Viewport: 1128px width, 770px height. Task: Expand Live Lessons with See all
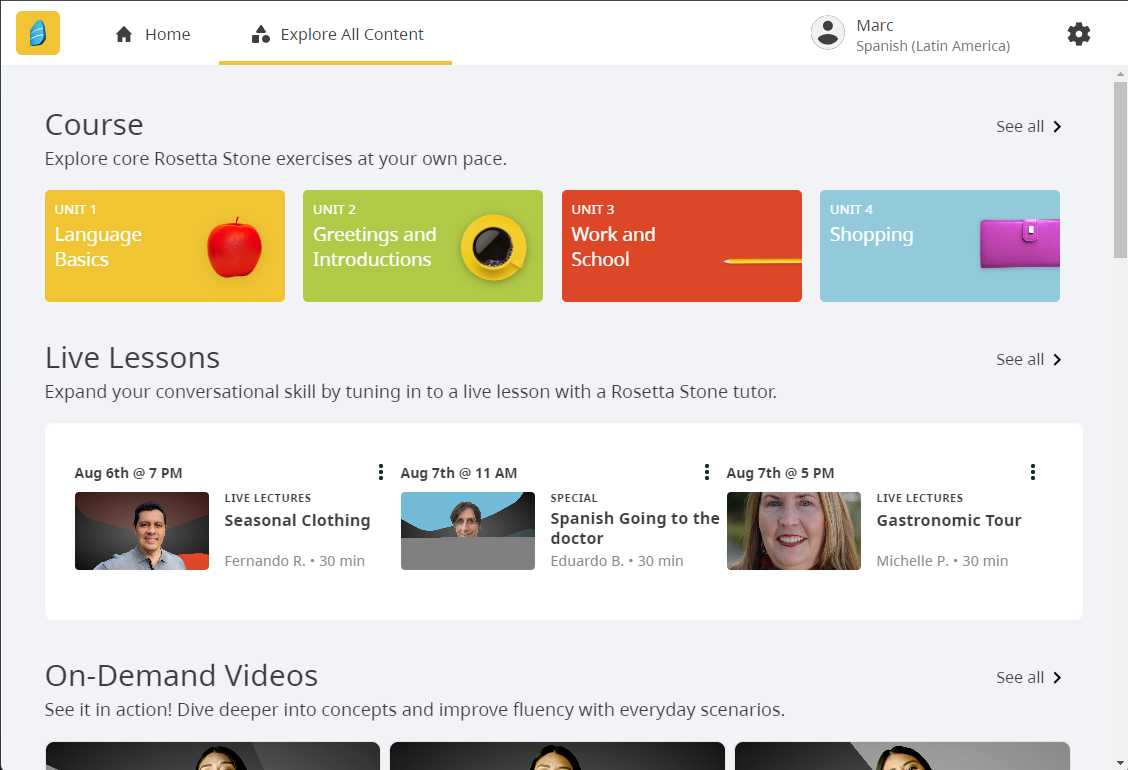[1029, 360]
